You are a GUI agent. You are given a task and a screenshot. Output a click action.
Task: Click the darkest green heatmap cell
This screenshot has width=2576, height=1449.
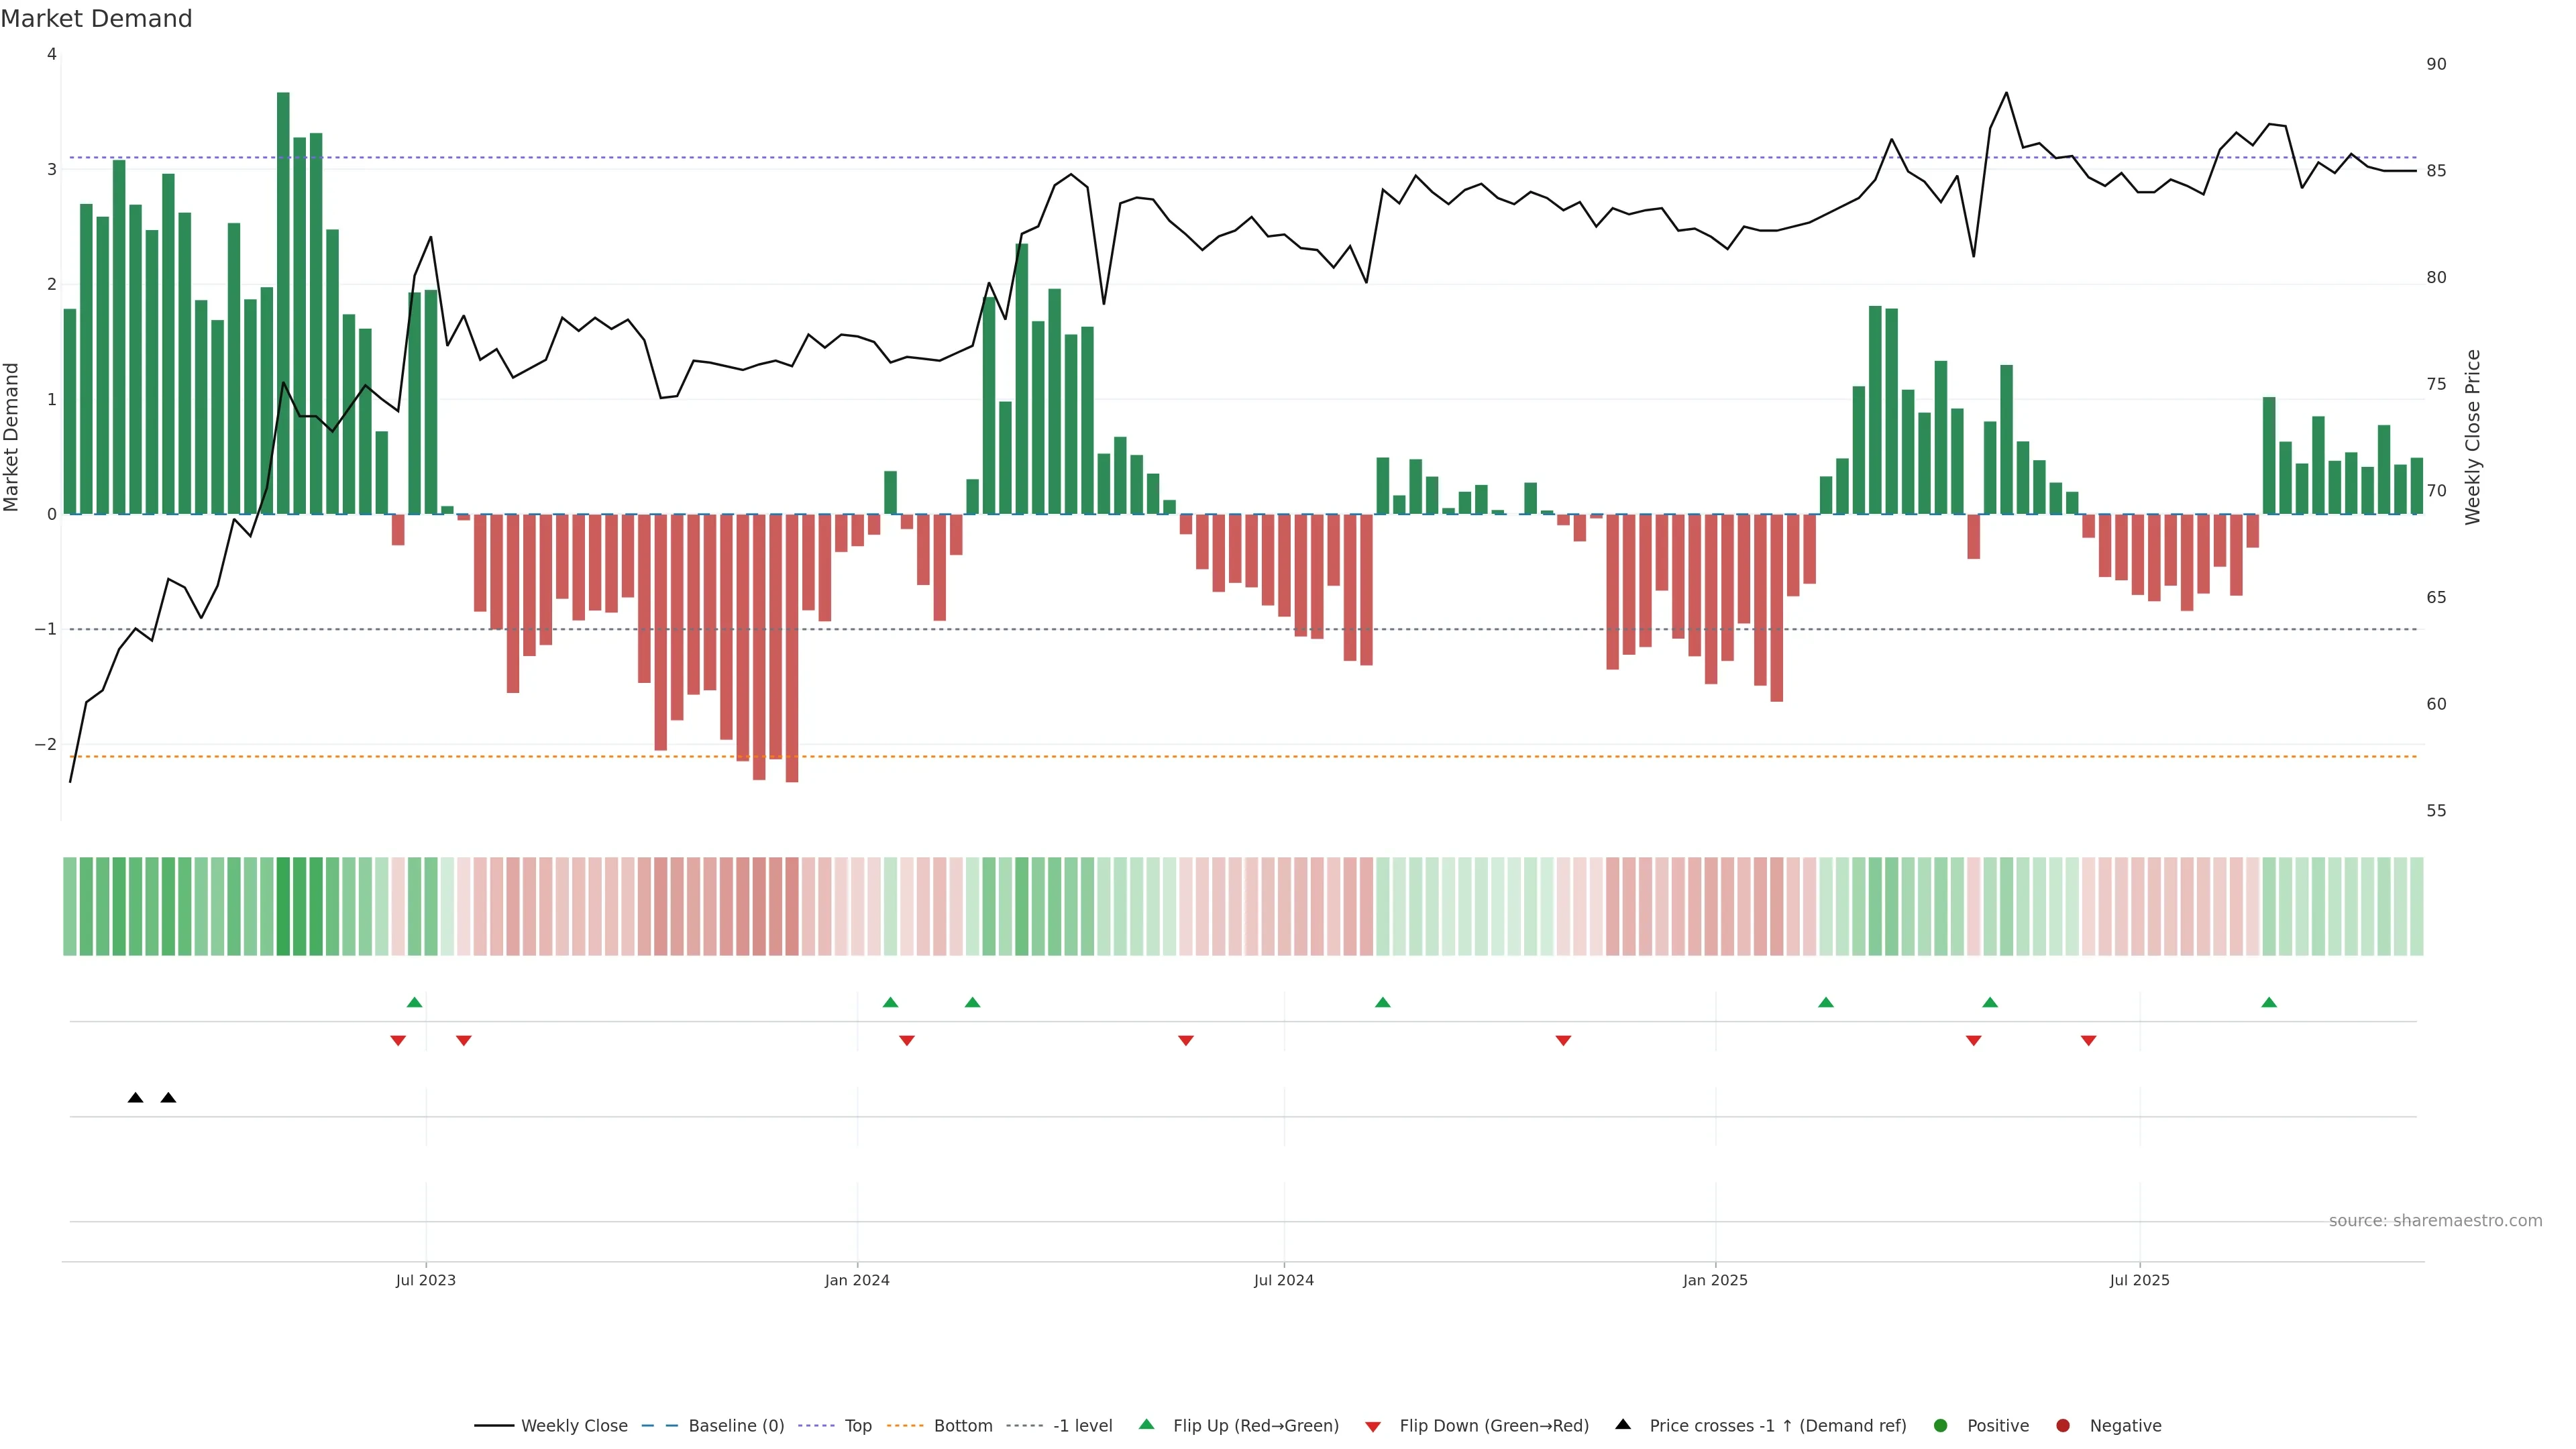tap(283, 906)
